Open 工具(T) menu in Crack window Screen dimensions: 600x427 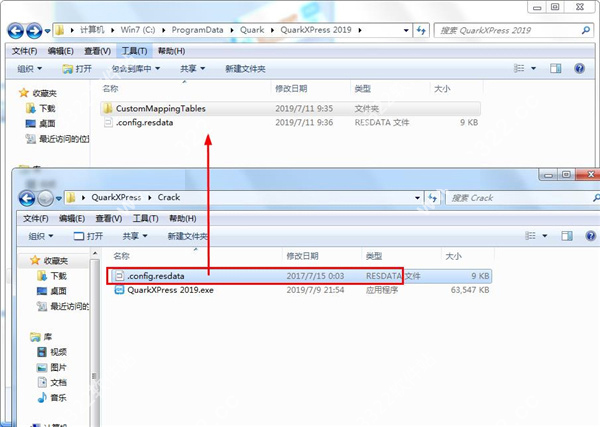pos(145,218)
